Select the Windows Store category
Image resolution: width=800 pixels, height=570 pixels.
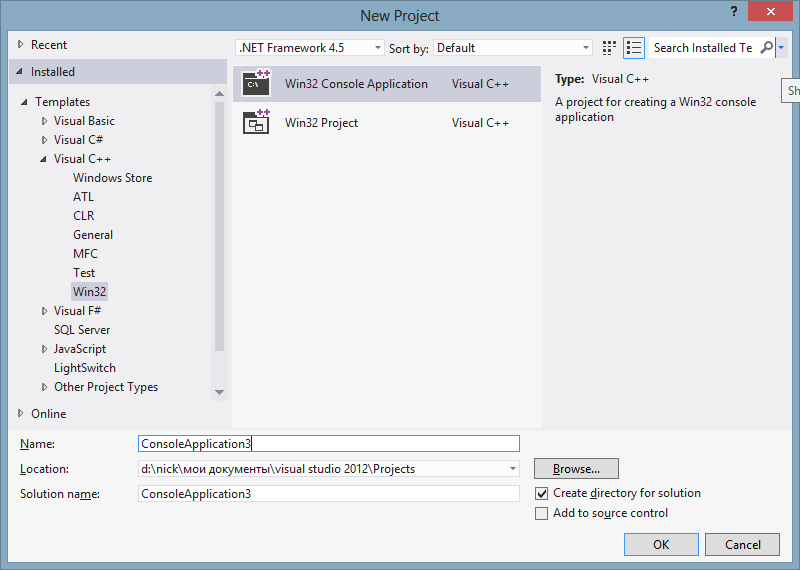(x=112, y=178)
